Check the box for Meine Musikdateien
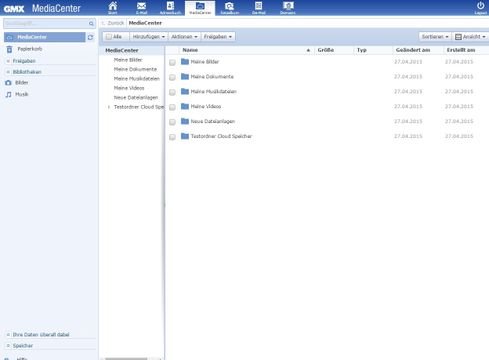This screenshot has width=489, height=360. [172, 92]
